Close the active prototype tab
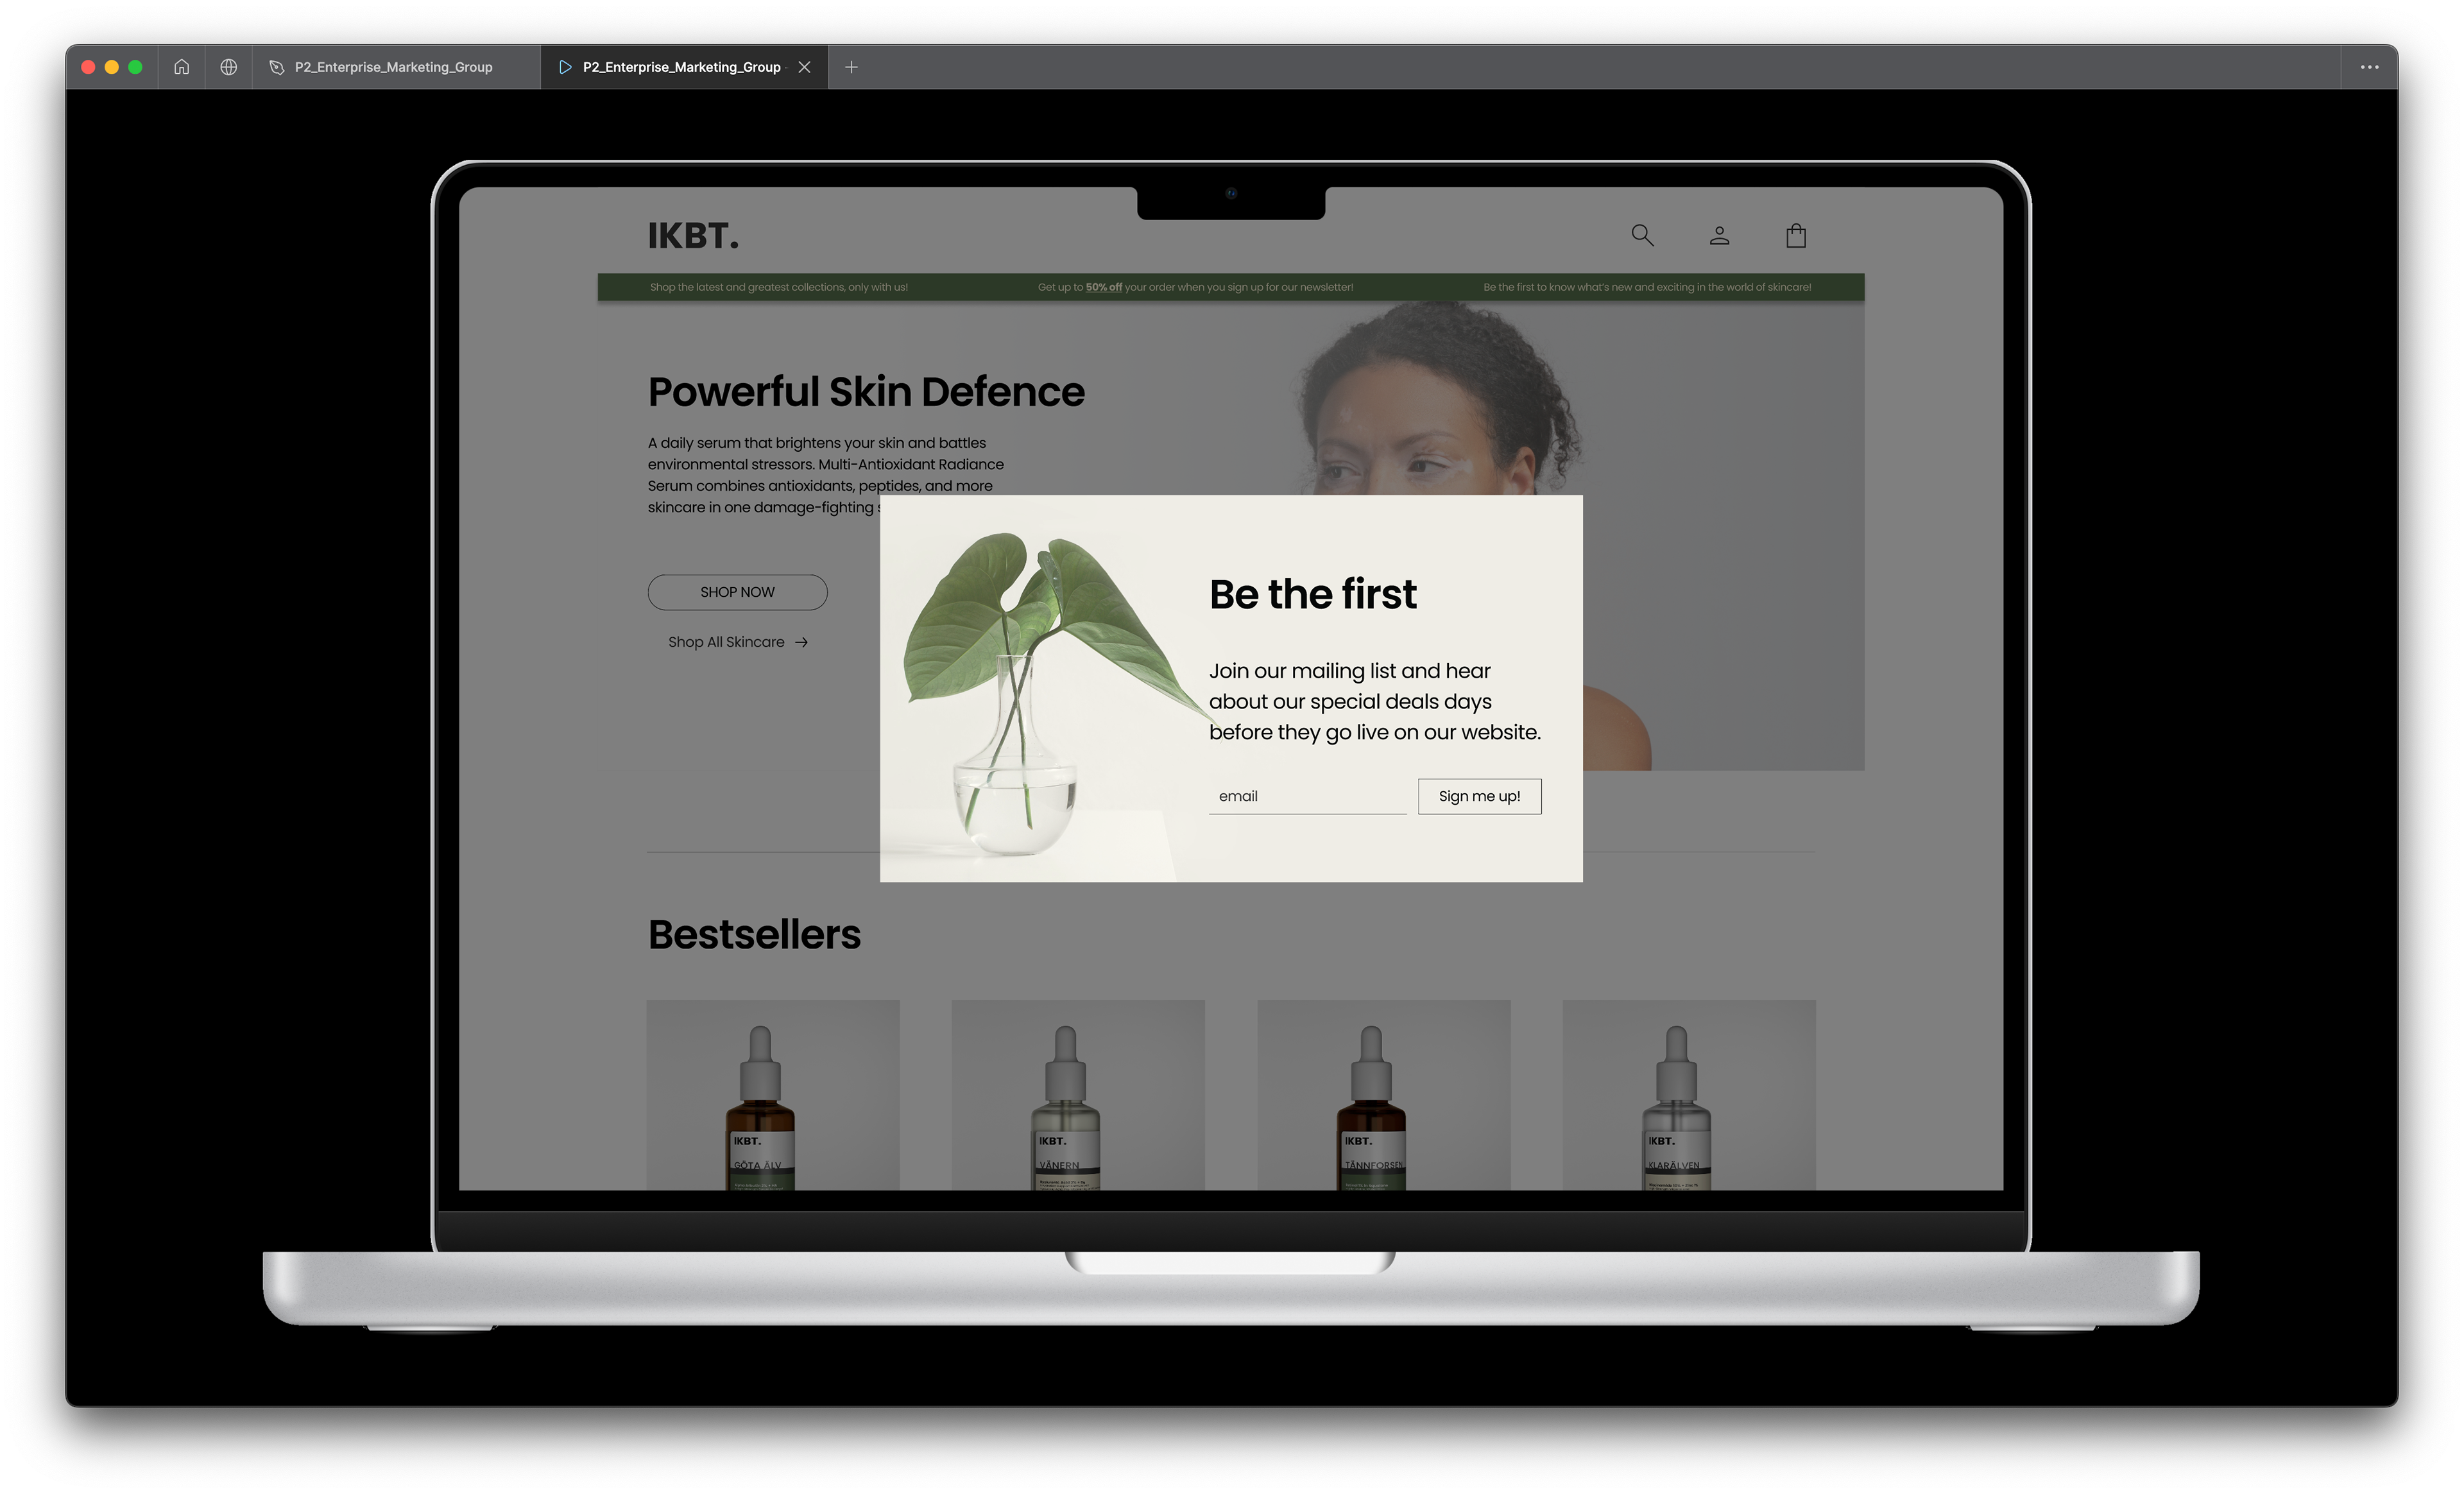This screenshot has width=2464, height=1494. tap(804, 67)
